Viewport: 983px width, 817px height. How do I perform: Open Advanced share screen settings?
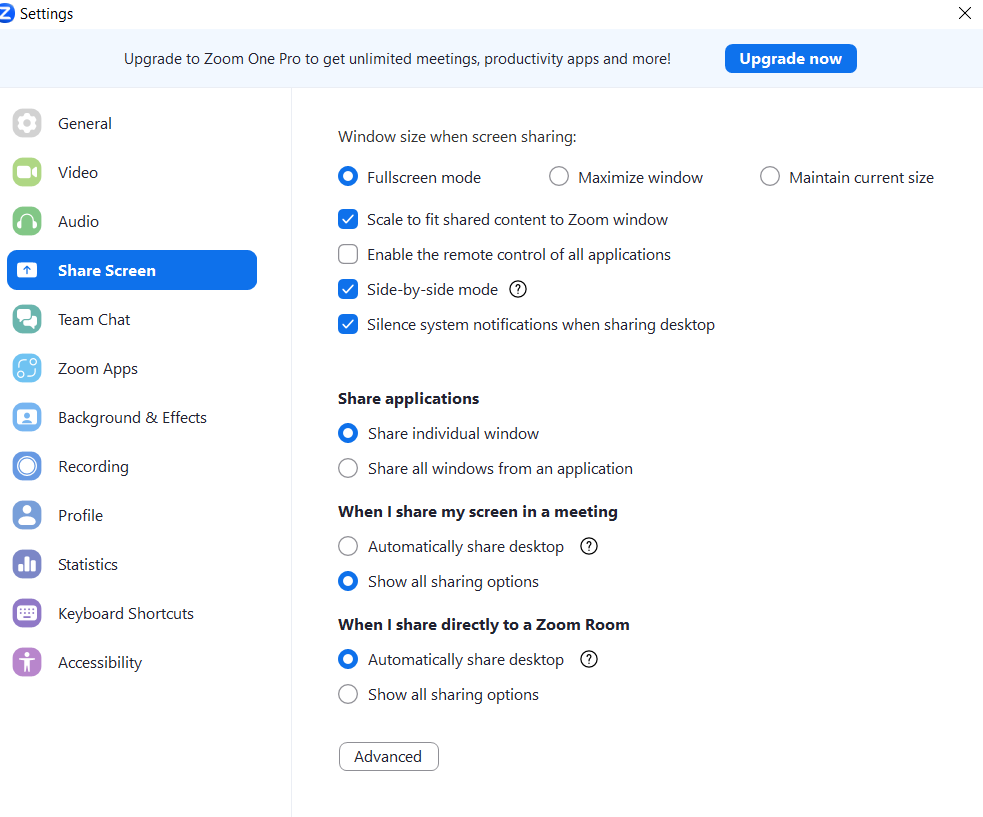[x=389, y=757]
